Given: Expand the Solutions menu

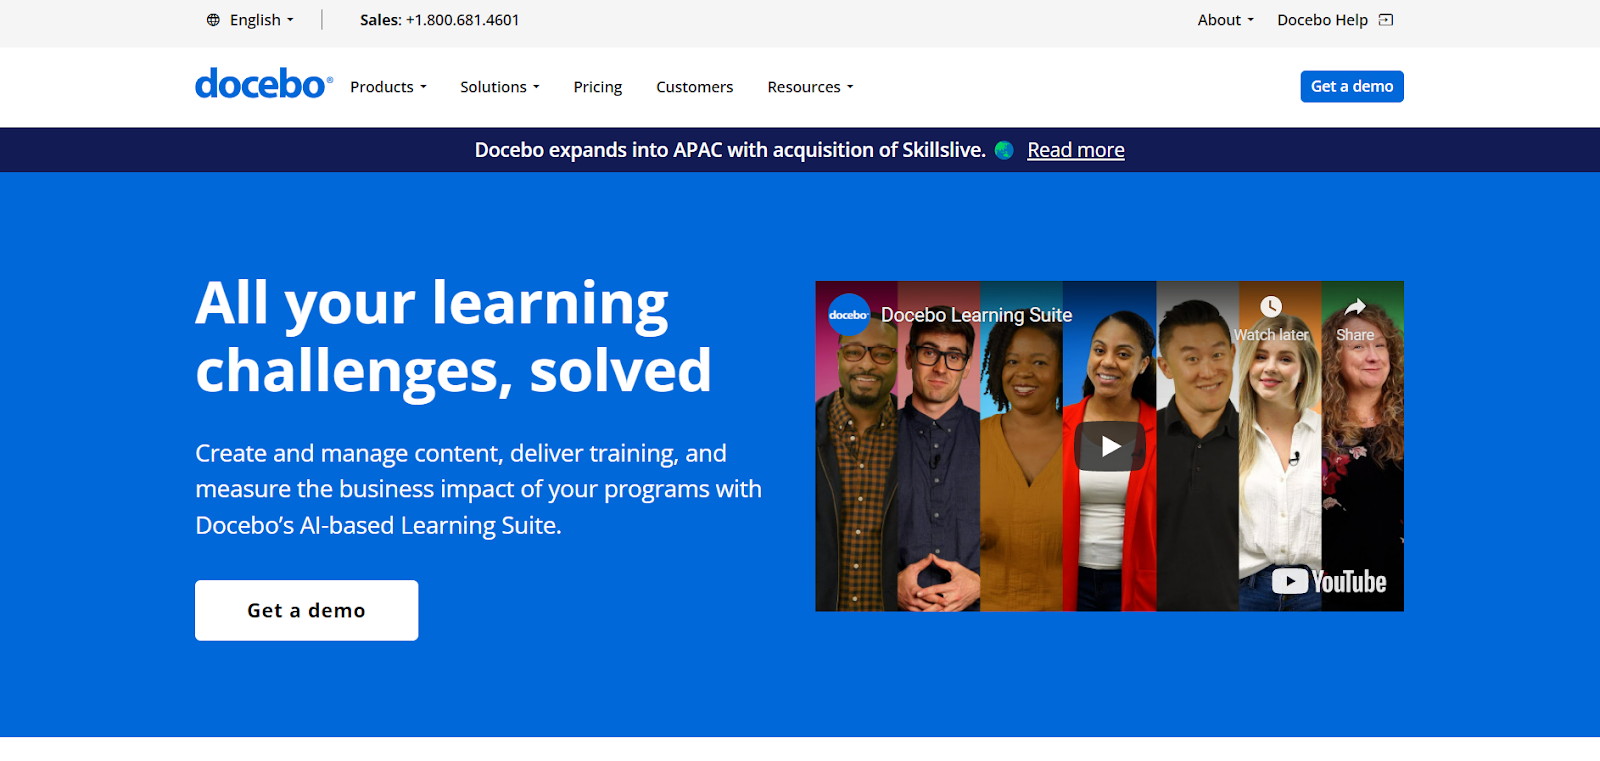Looking at the screenshot, I should pyautogui.click(x=500, y=87).
